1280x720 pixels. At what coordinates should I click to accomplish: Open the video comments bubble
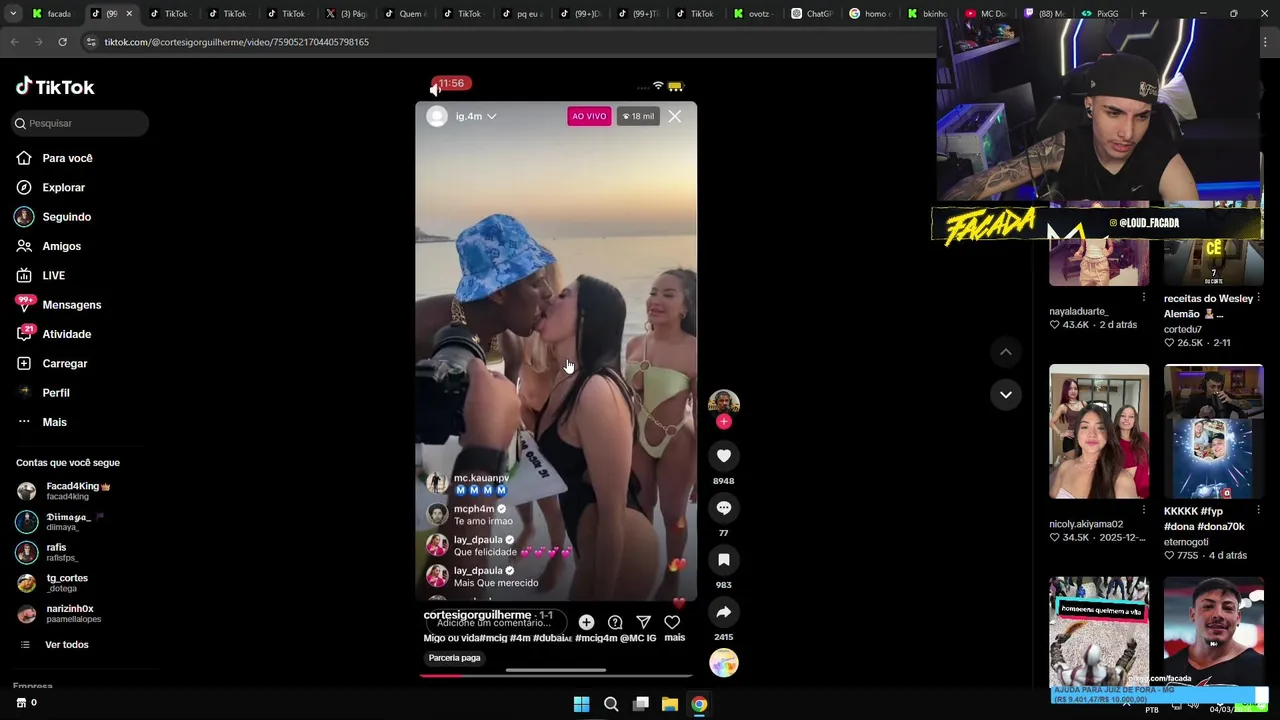(x=724, y=508)
